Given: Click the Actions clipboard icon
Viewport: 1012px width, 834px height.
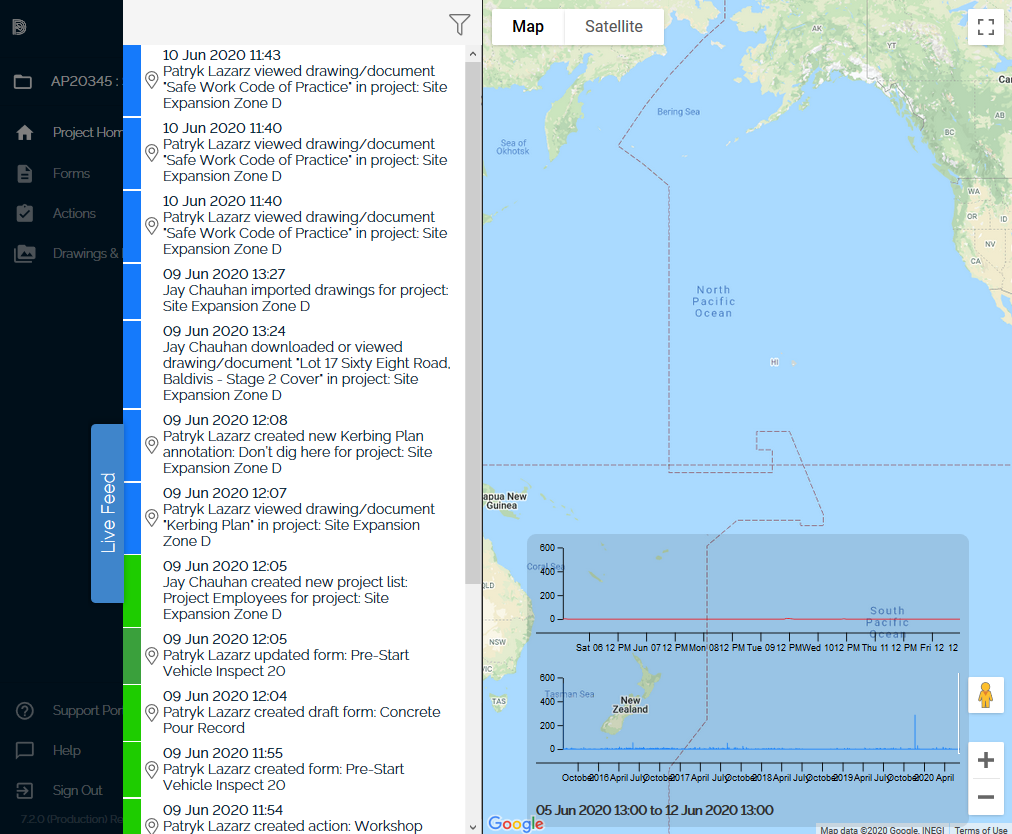Looking at the screenshot, I should tap(25, 214).
